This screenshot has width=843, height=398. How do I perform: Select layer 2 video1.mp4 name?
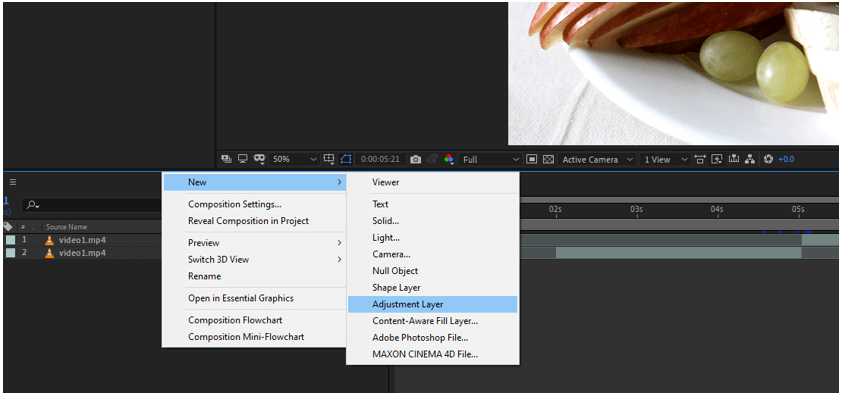tap(82, 253)
